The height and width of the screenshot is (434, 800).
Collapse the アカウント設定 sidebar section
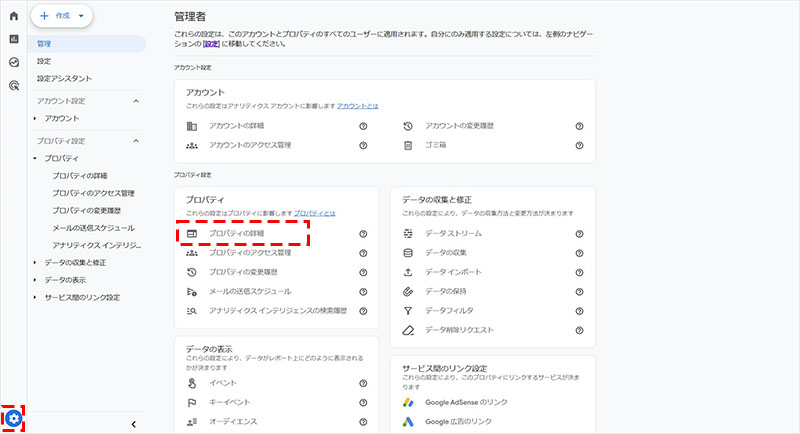pos(135,101)
